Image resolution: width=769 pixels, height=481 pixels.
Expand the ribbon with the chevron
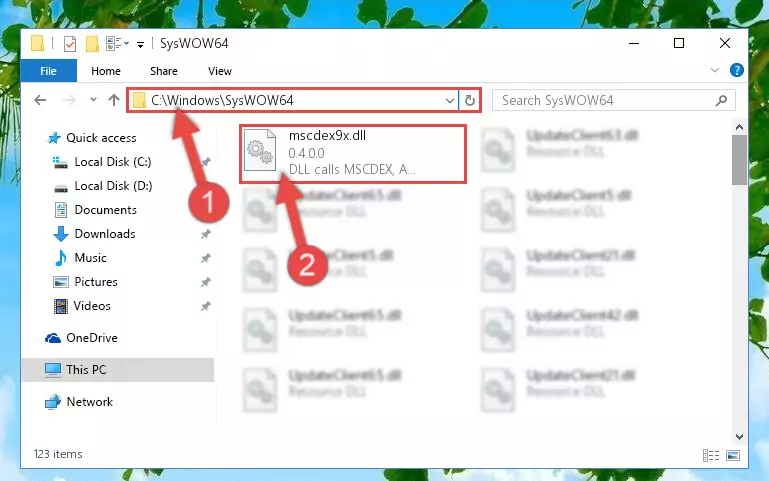coord(715,71)
